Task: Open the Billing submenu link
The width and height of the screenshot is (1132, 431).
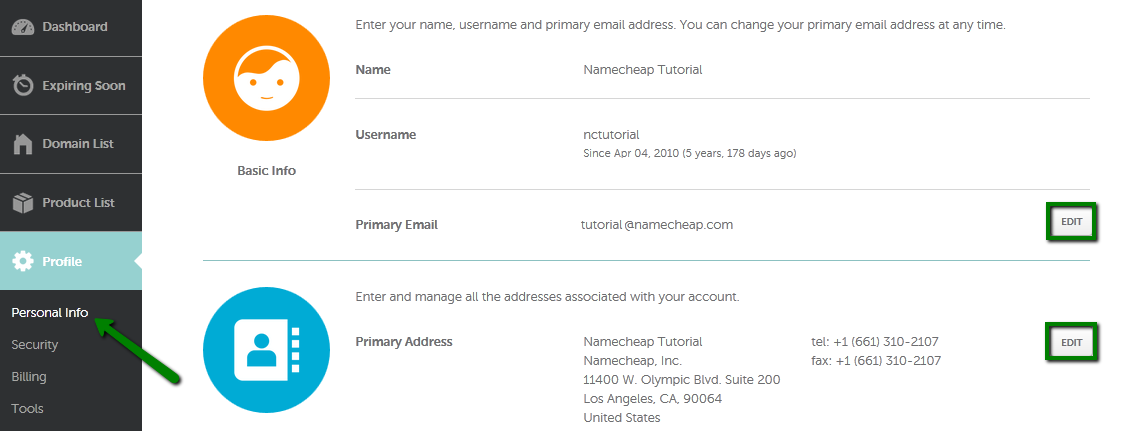Action: (x=29, y=377)
